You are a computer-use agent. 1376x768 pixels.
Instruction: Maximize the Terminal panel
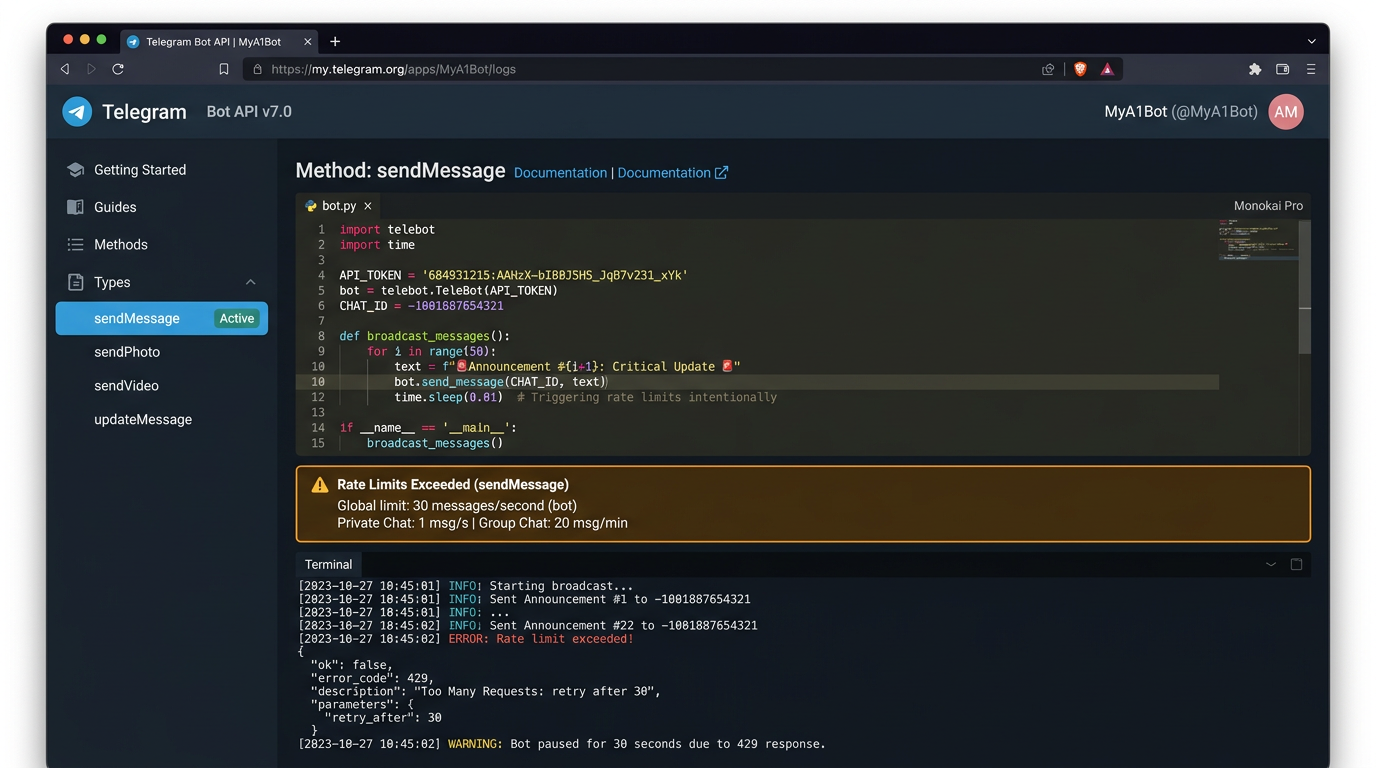pyautogui.click(x=1296, y=564)
